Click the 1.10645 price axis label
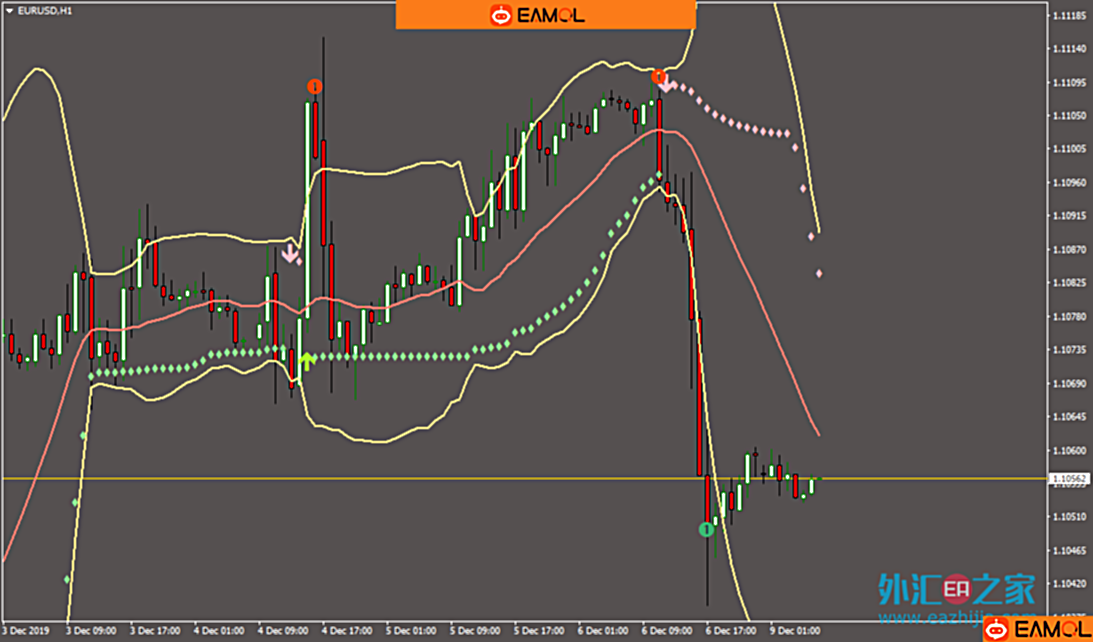Viewport: 1093px width, 642px height. click(x=1069, y=417)
